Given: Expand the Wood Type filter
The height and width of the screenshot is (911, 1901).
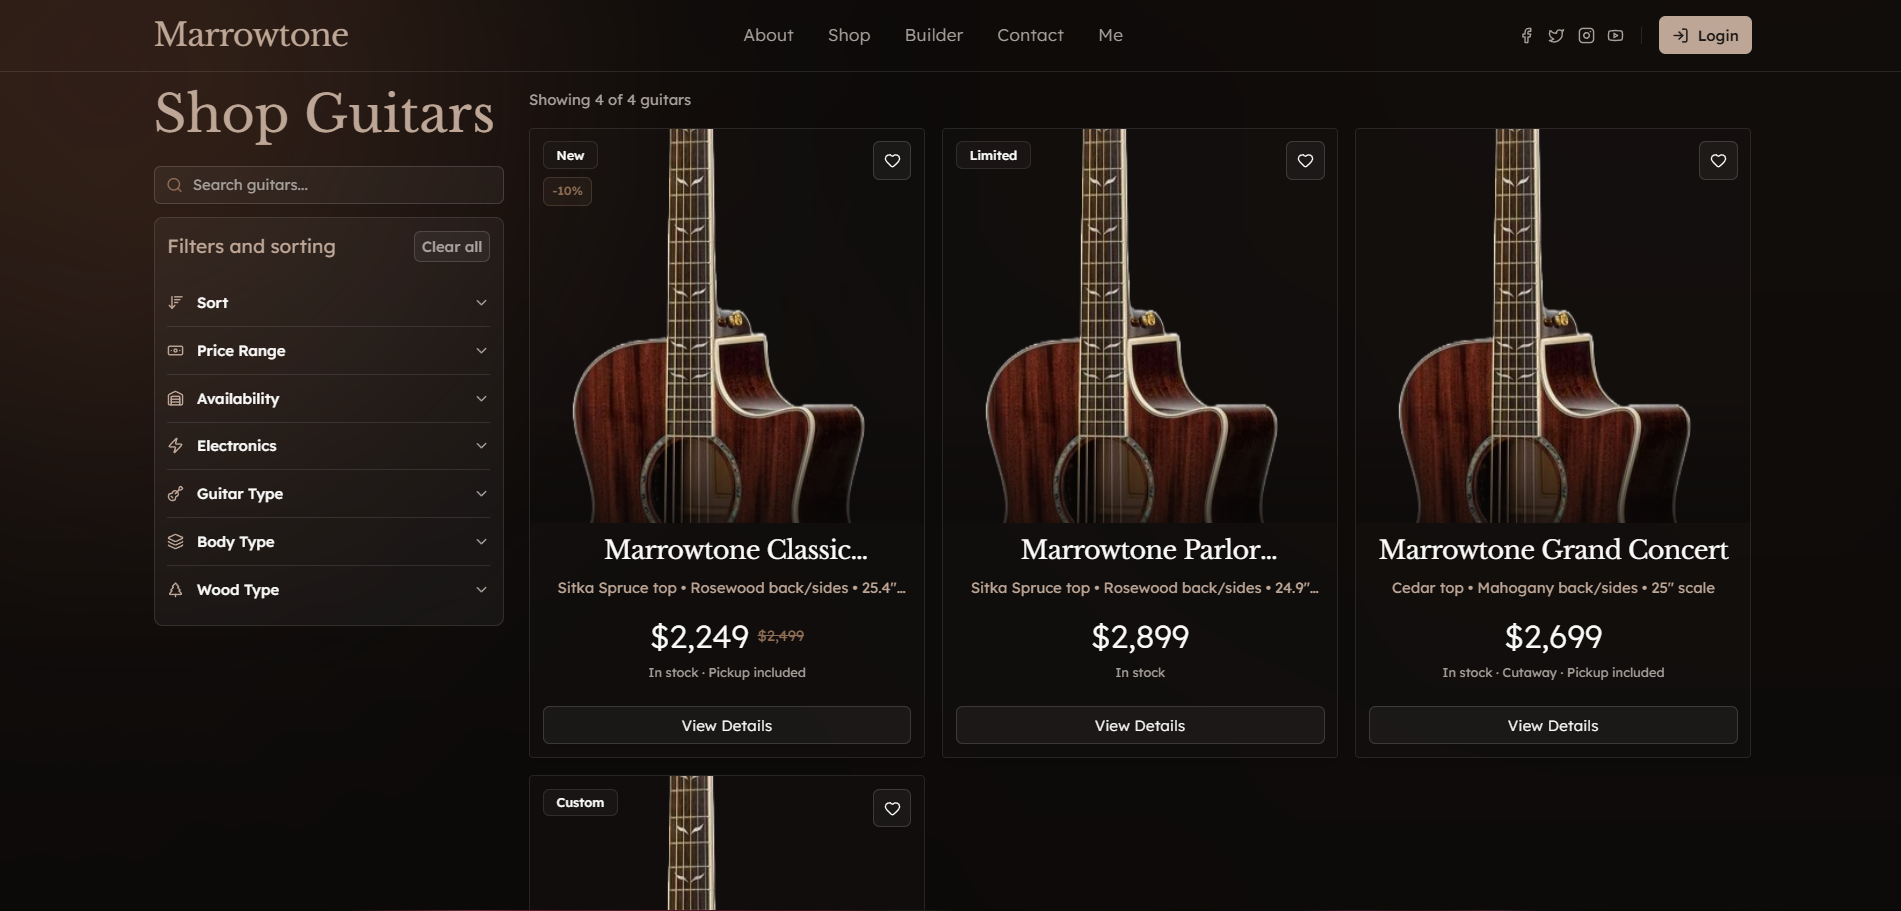Looking at the screenshot, I should (x=328, y=590).
